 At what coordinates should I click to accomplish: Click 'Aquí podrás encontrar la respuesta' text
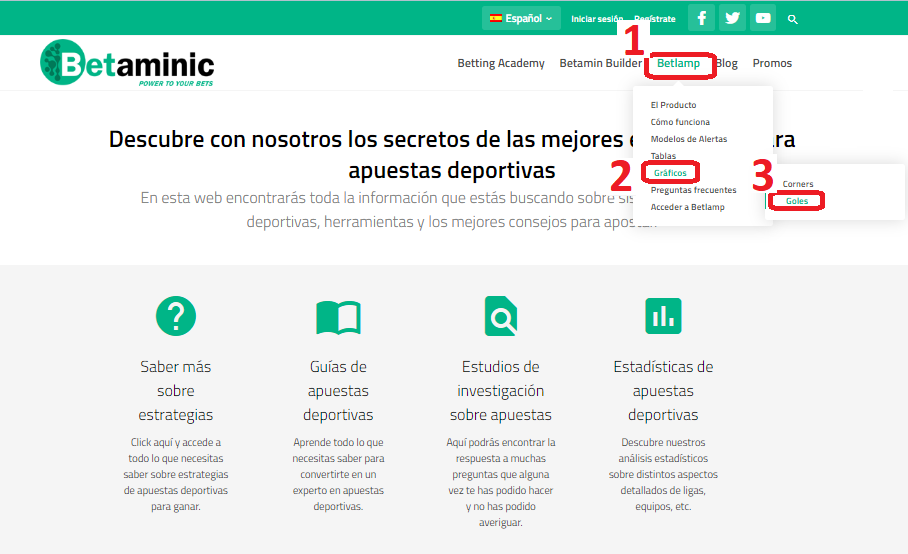tap(501, 482)
